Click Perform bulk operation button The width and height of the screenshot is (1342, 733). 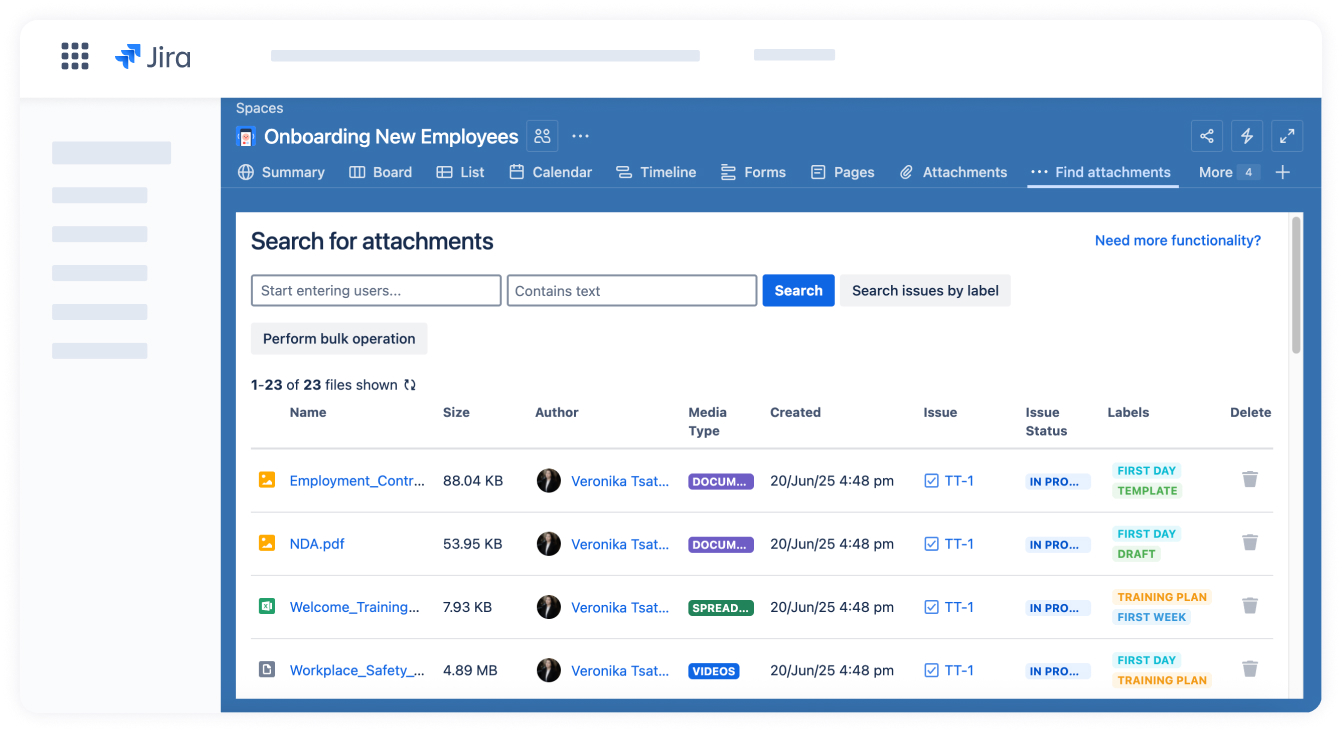[339, 339]
